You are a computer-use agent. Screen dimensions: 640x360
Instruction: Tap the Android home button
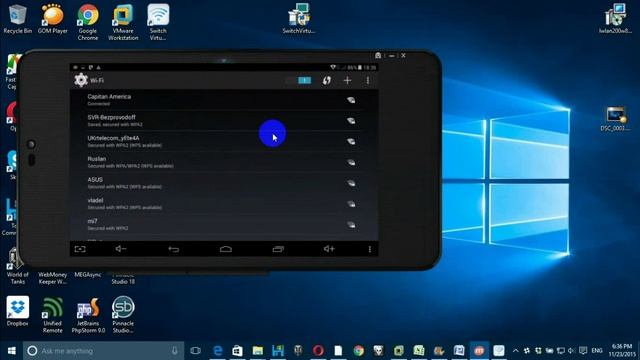pyautogui.click(x=226, y=249)
